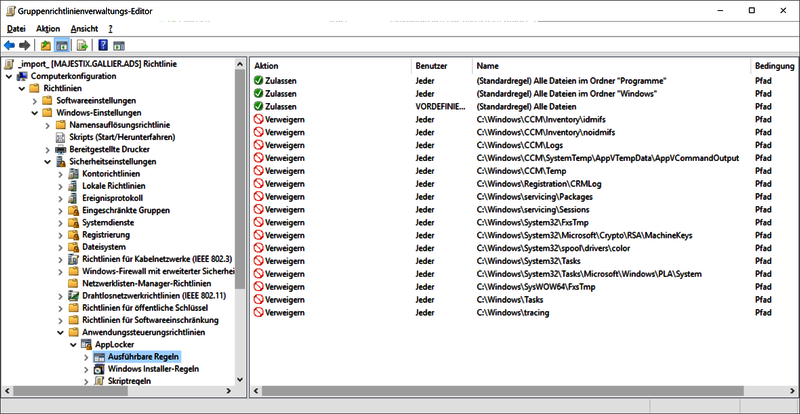This screenshot has height=414, width=800.
Task: Click the Drahtlosnetzwerkrichtlinien icon
Action: [74, 296]
